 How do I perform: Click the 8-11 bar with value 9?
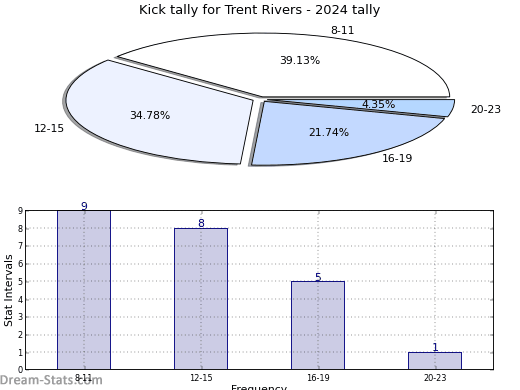pos(84,290)
